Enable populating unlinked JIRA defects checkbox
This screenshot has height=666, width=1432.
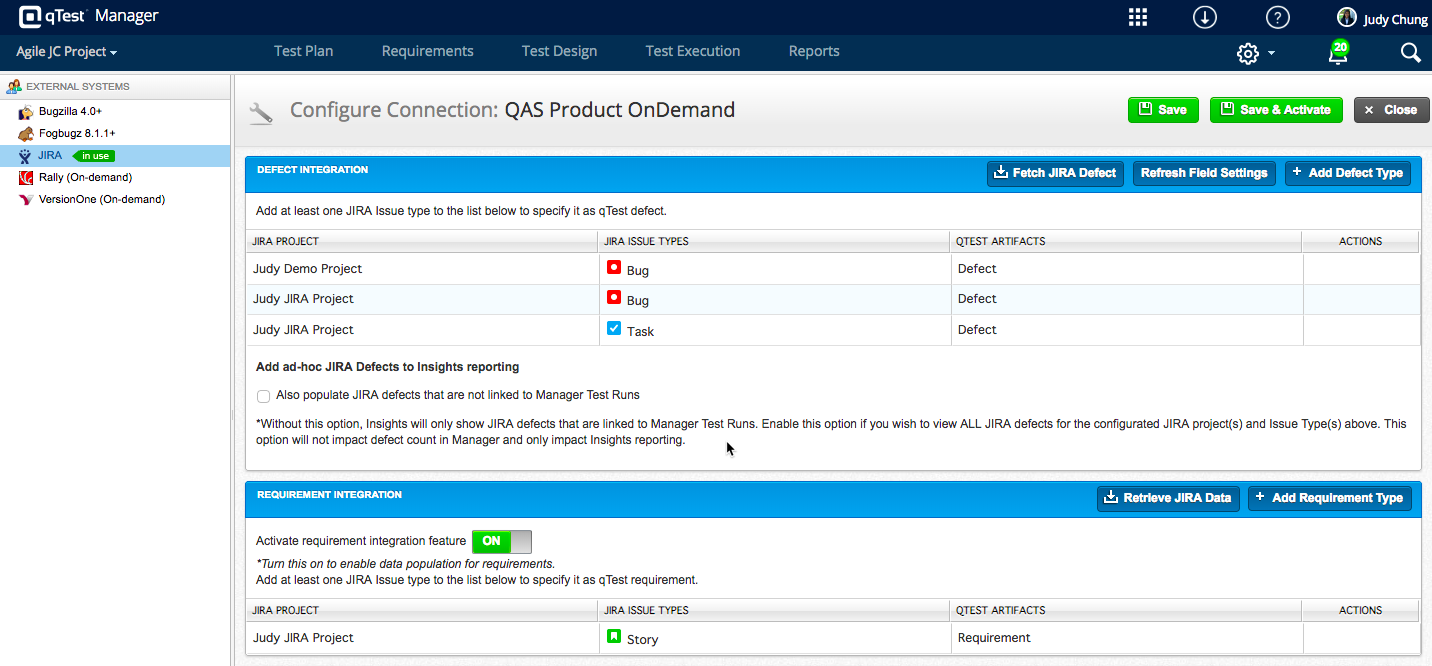click(x=264, y=396)
